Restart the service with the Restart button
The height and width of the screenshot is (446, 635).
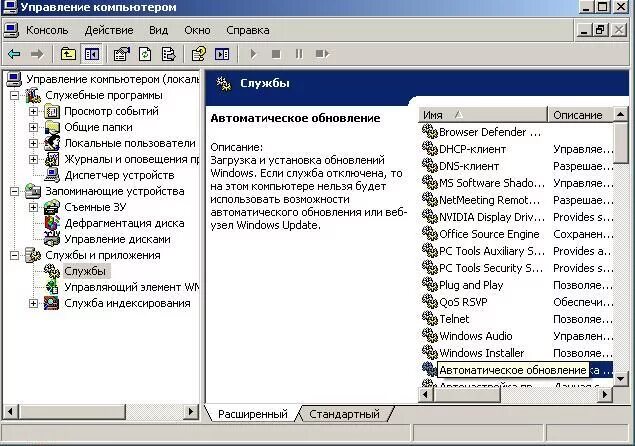tap(322, 54)
